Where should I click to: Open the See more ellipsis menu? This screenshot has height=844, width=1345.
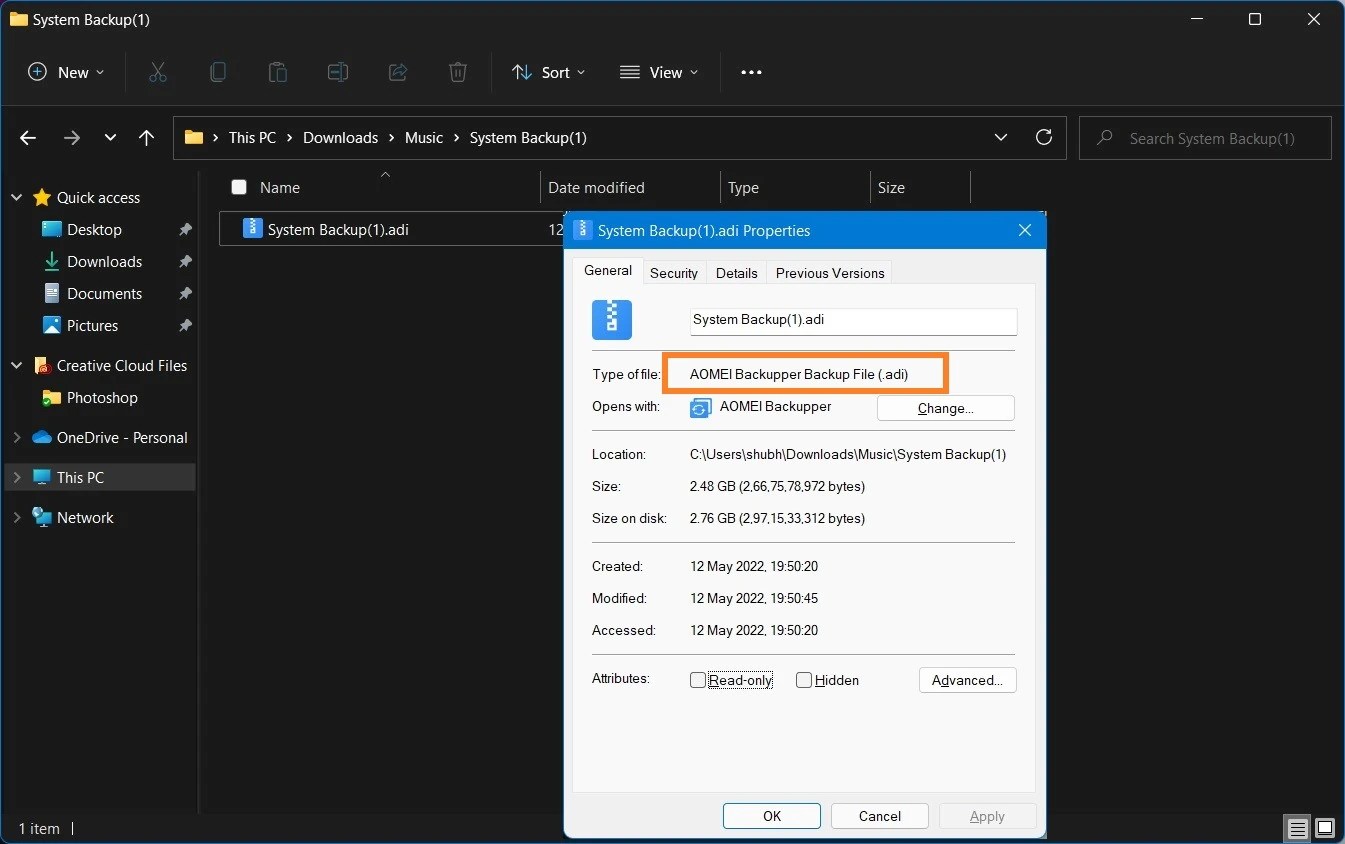coord(751,72)
